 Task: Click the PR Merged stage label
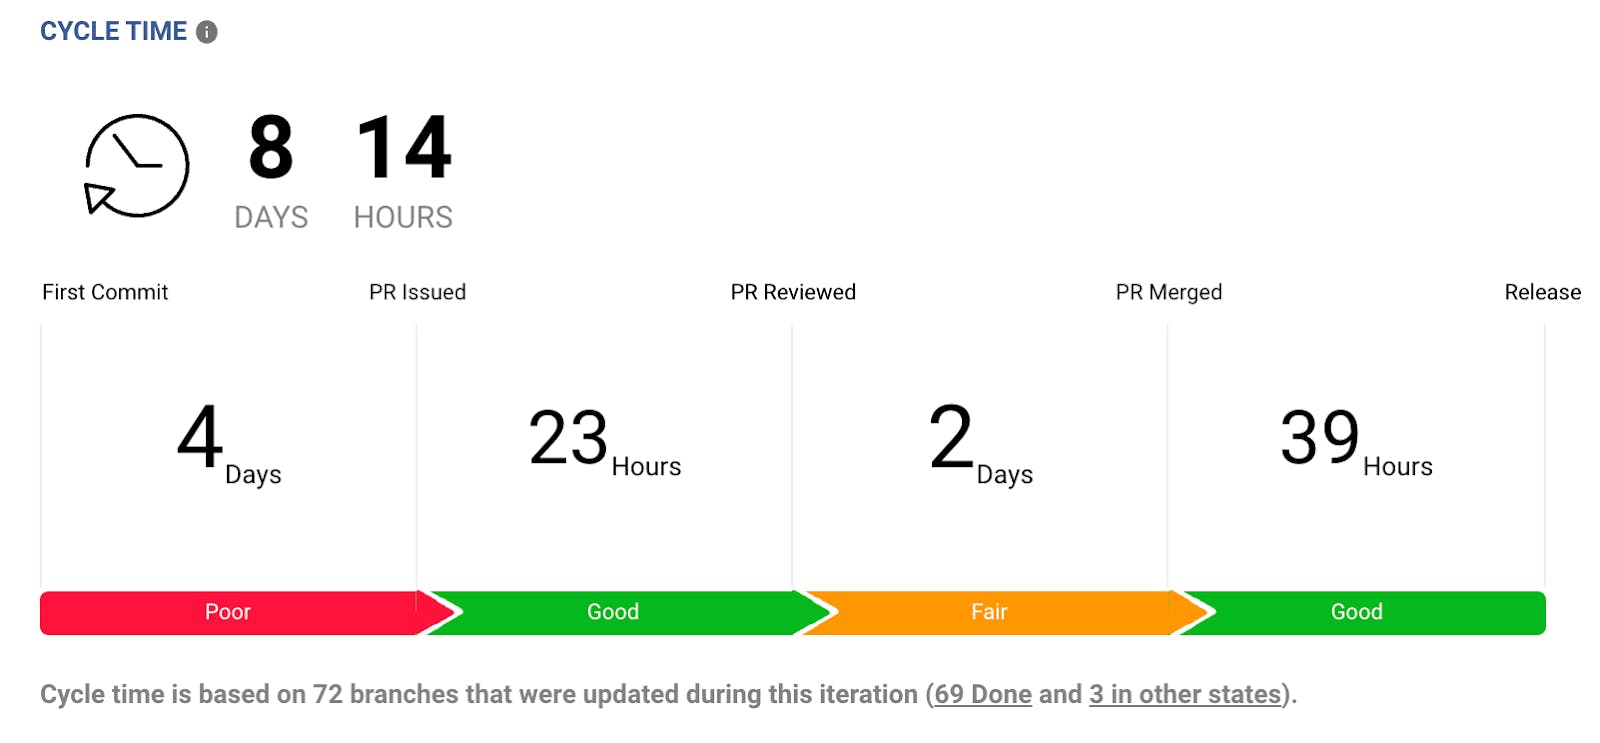1169,292
